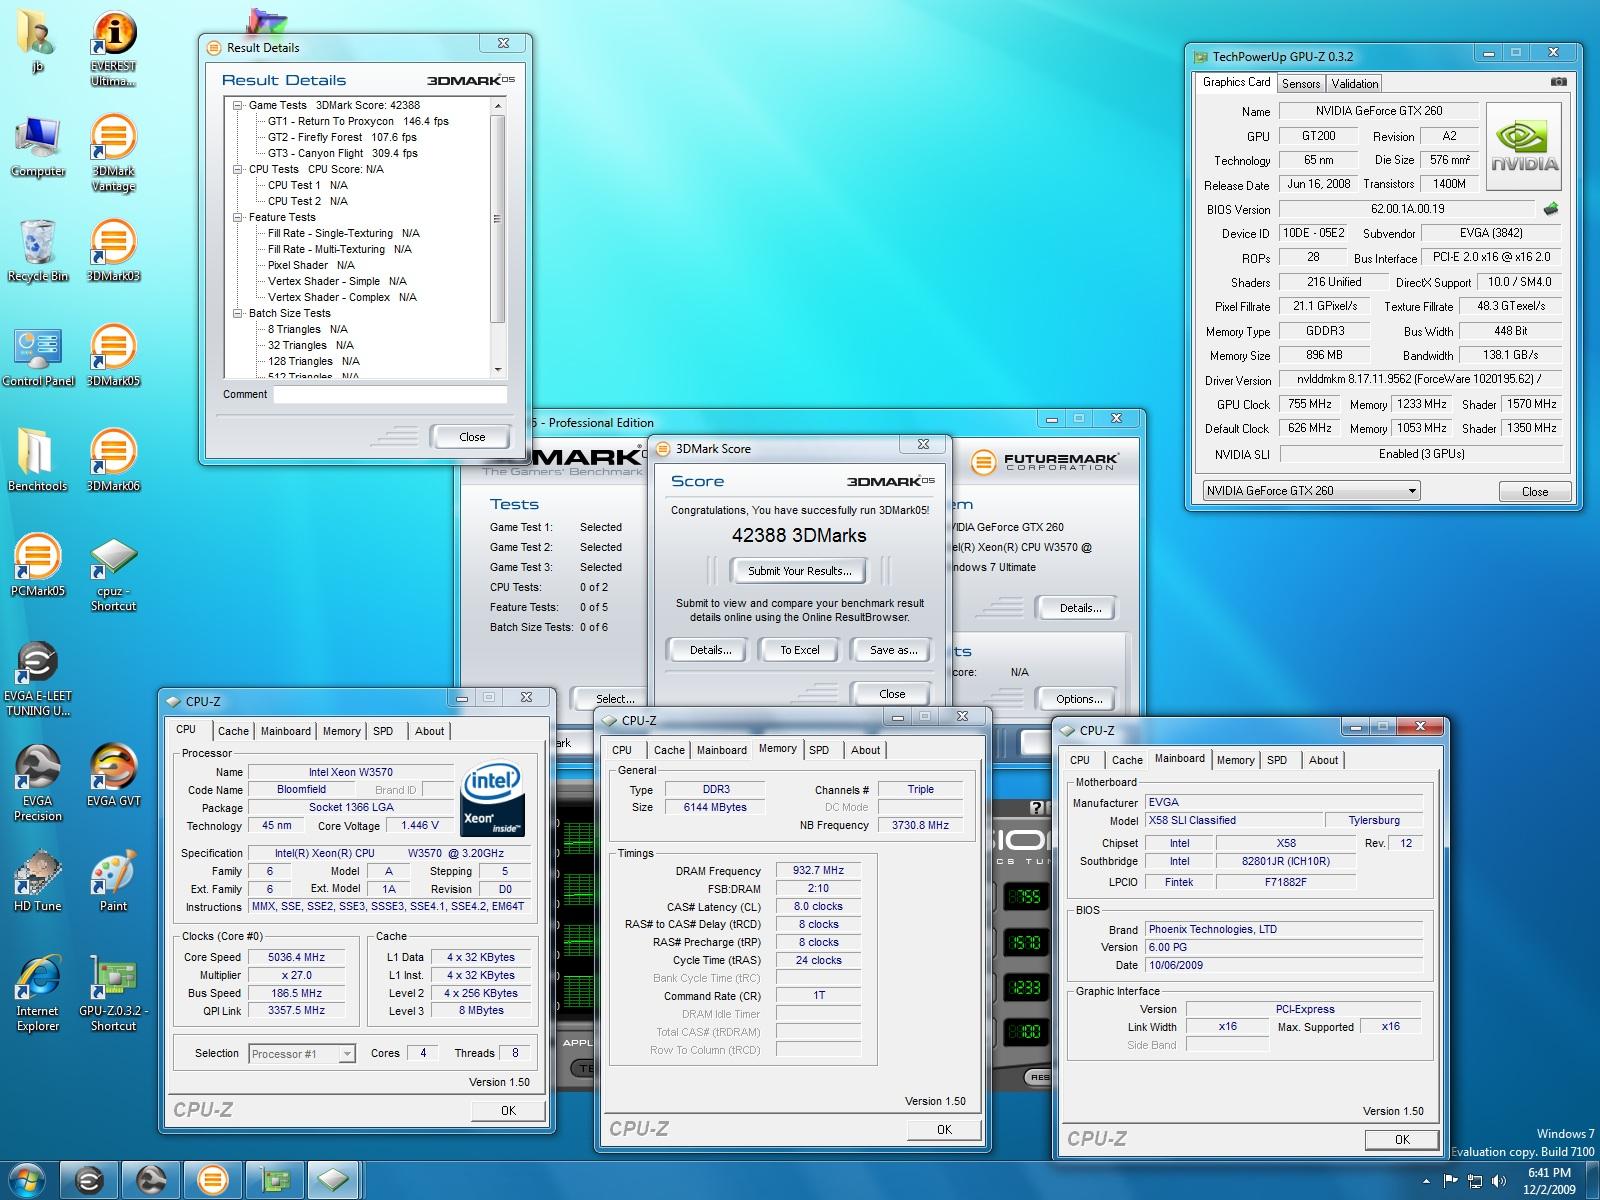This screenshot has height=1200, width=1600.
Task: Click OK in CPU-Z Memory window
Action: pos(945,1129)
